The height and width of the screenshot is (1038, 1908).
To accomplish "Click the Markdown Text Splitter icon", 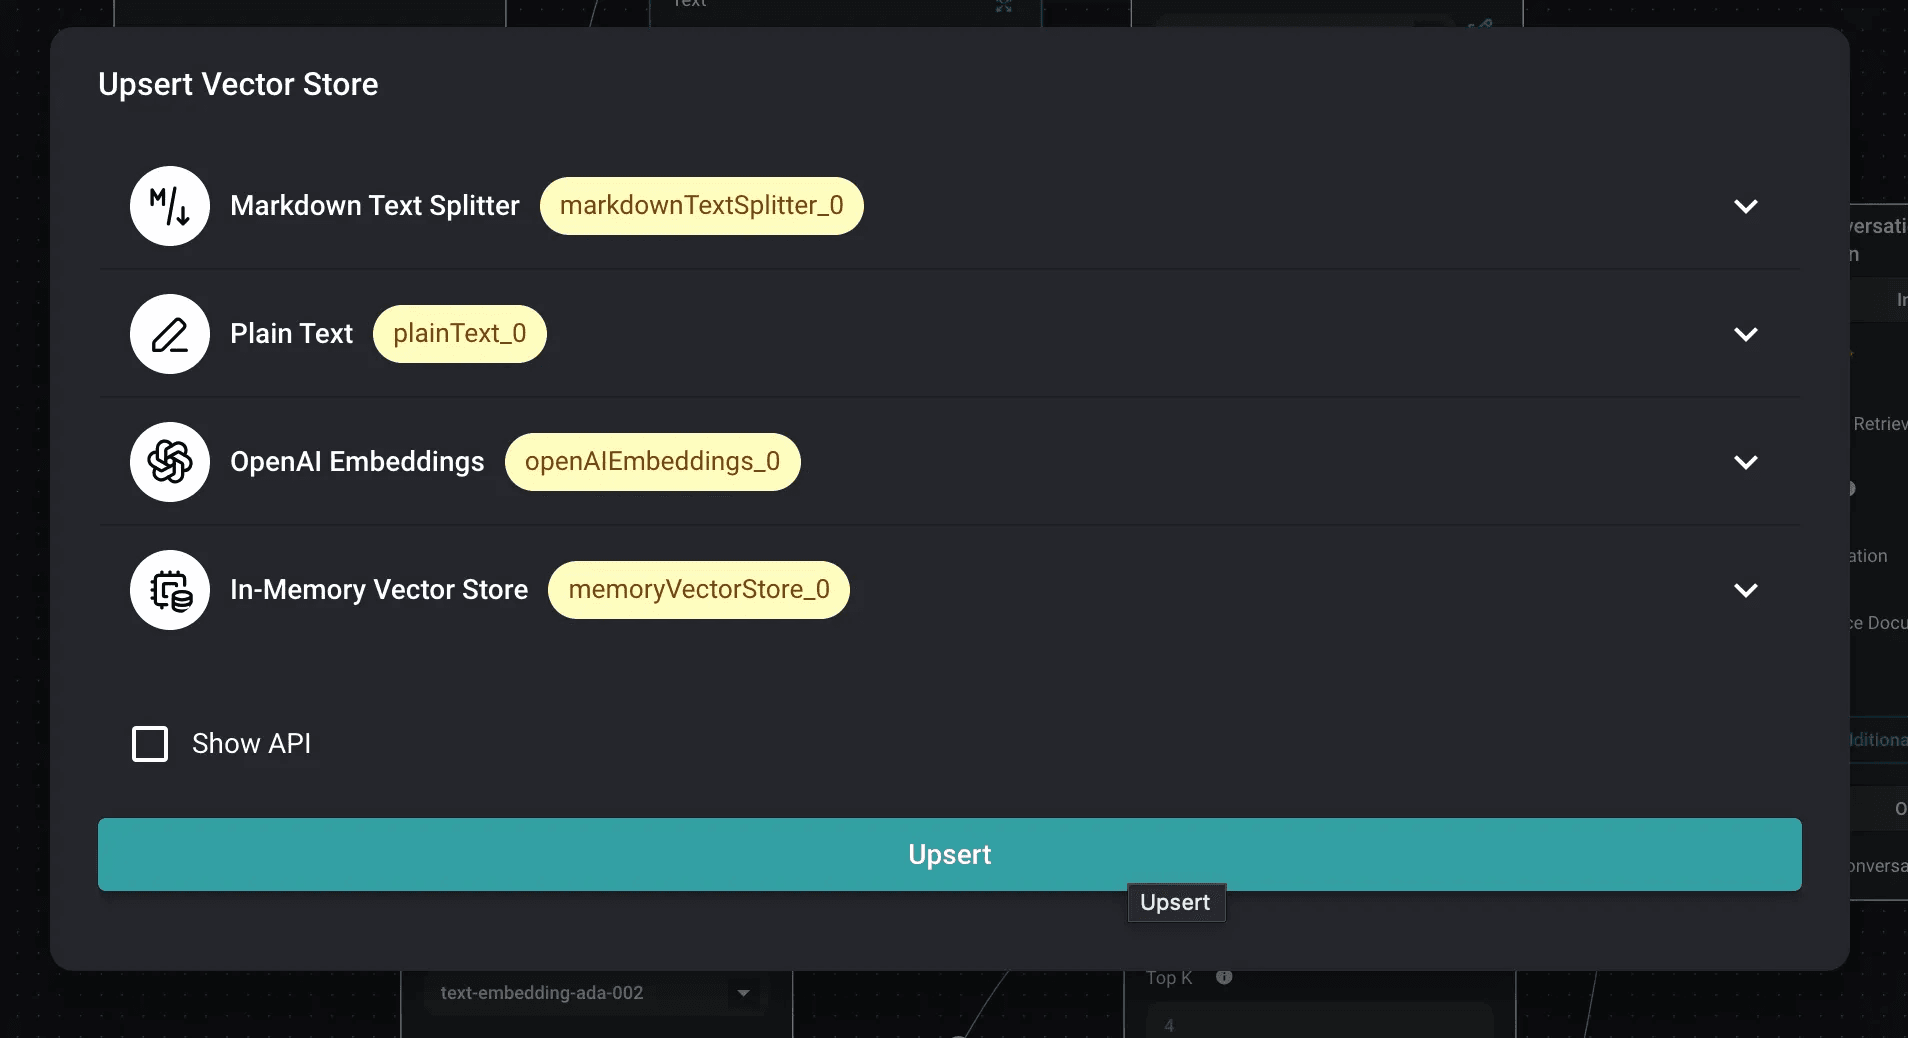I will coord(170,206).
